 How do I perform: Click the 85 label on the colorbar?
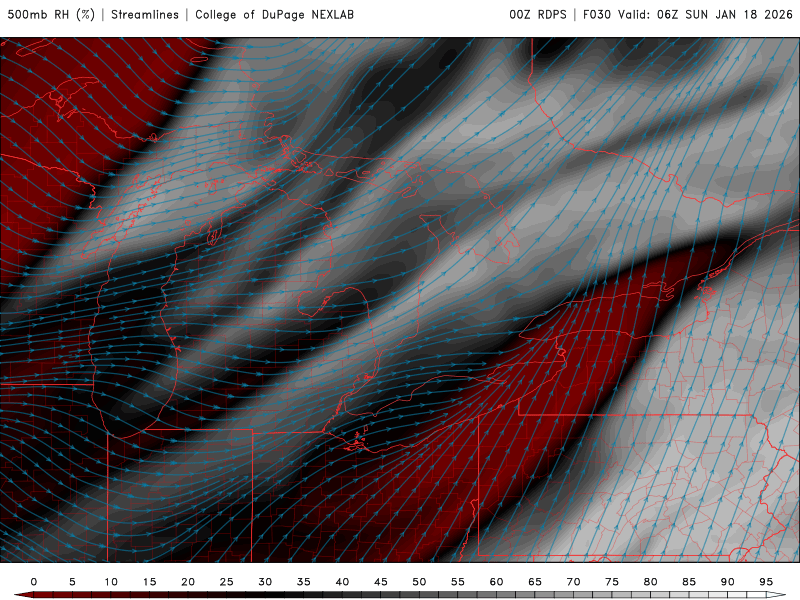pos(688,582)
